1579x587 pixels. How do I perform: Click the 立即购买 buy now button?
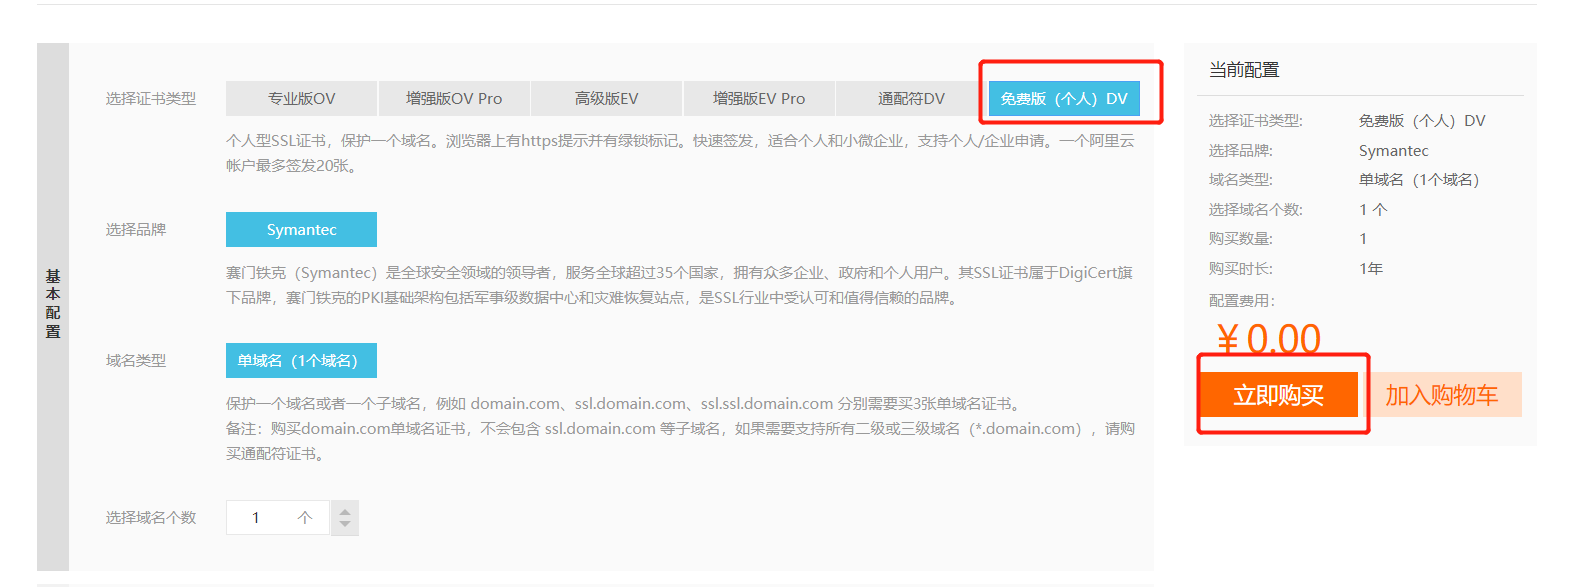pyautogui.click(x=1278, y=395)
